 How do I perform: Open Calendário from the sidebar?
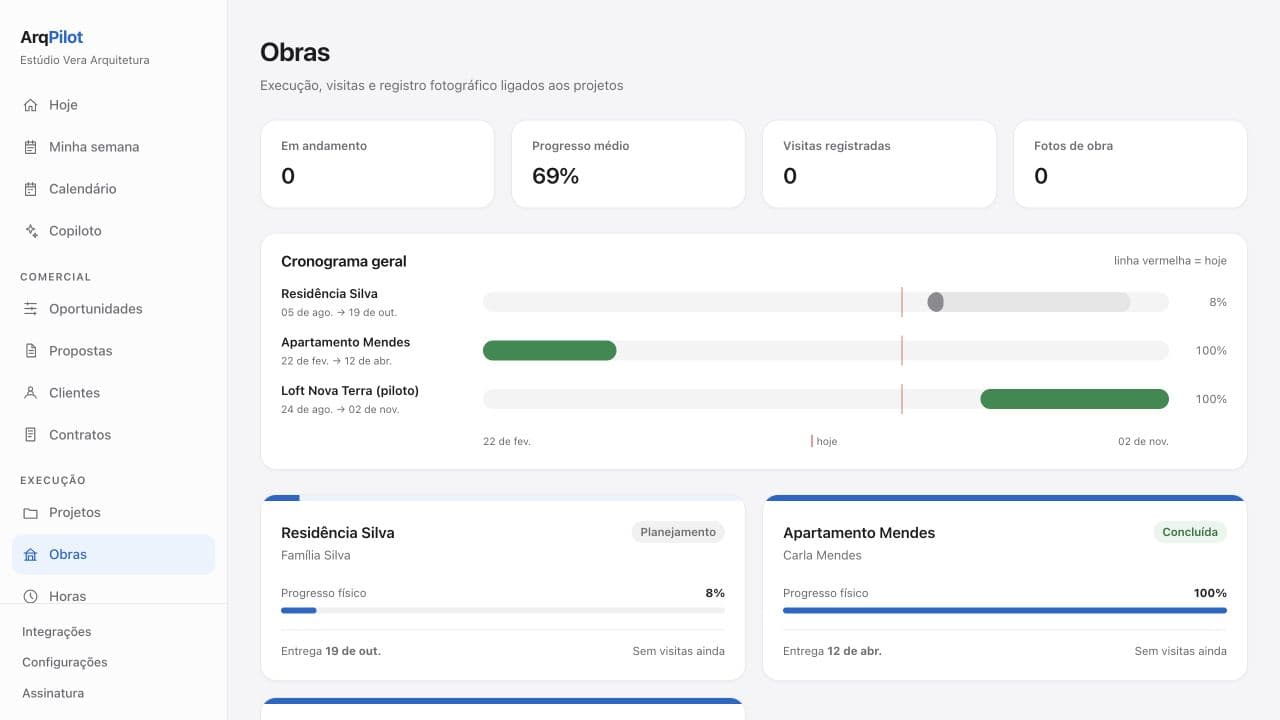pyautogui.click(x=113, y=189)
